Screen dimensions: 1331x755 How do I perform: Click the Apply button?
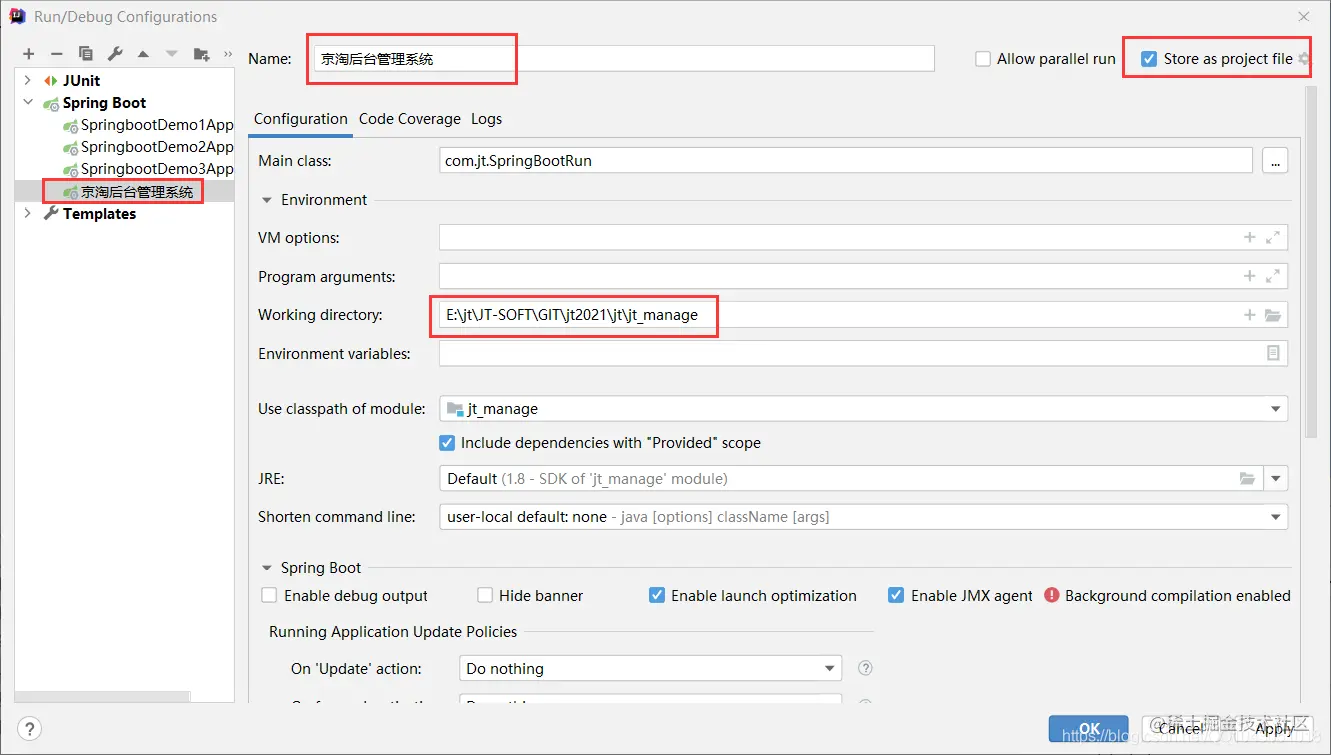pyautogui.click(x=1274, y=729)
